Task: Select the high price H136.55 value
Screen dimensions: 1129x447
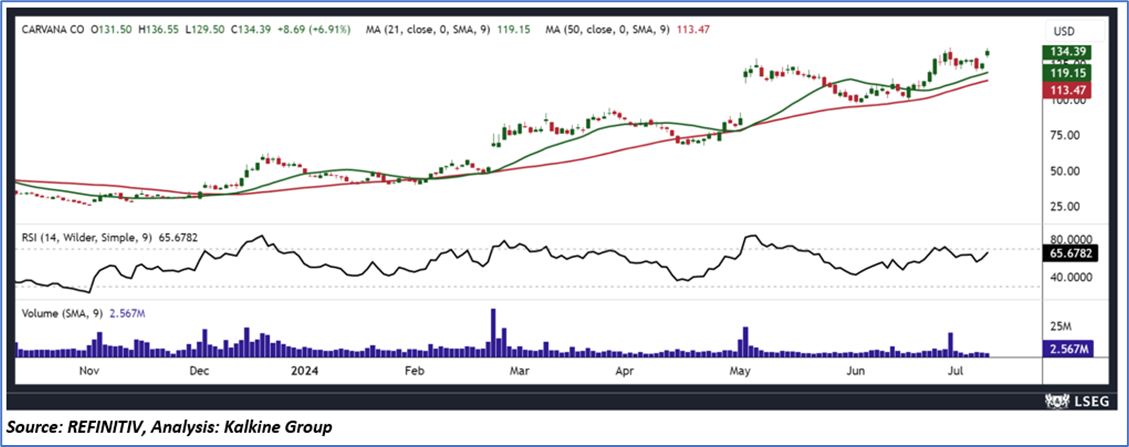Action: [158, 30]
